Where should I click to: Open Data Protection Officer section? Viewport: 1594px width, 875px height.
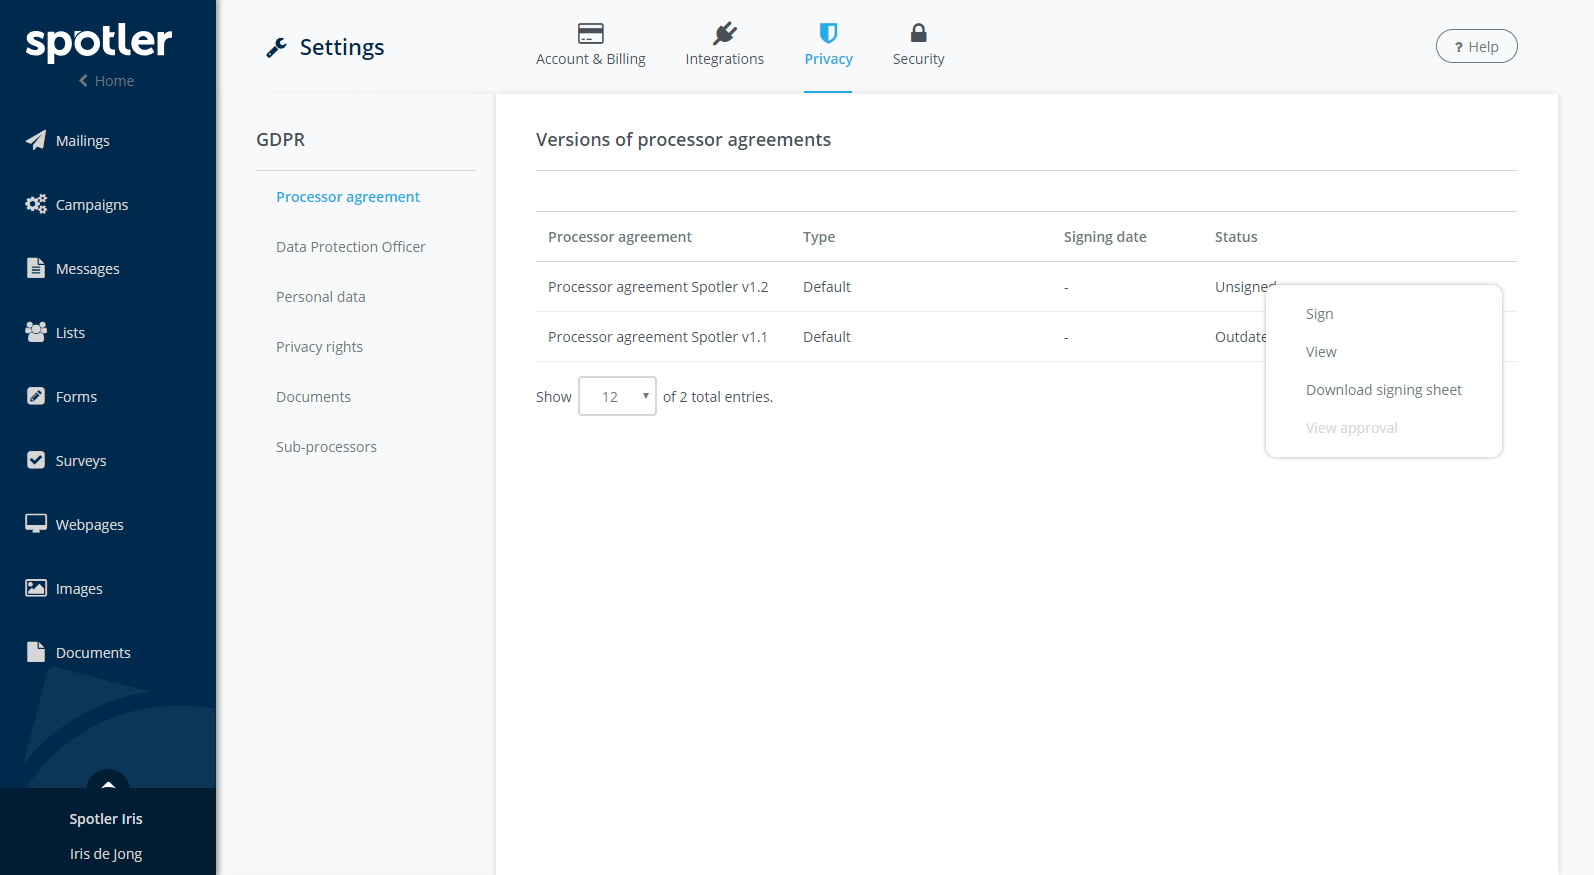coord(350,247)
